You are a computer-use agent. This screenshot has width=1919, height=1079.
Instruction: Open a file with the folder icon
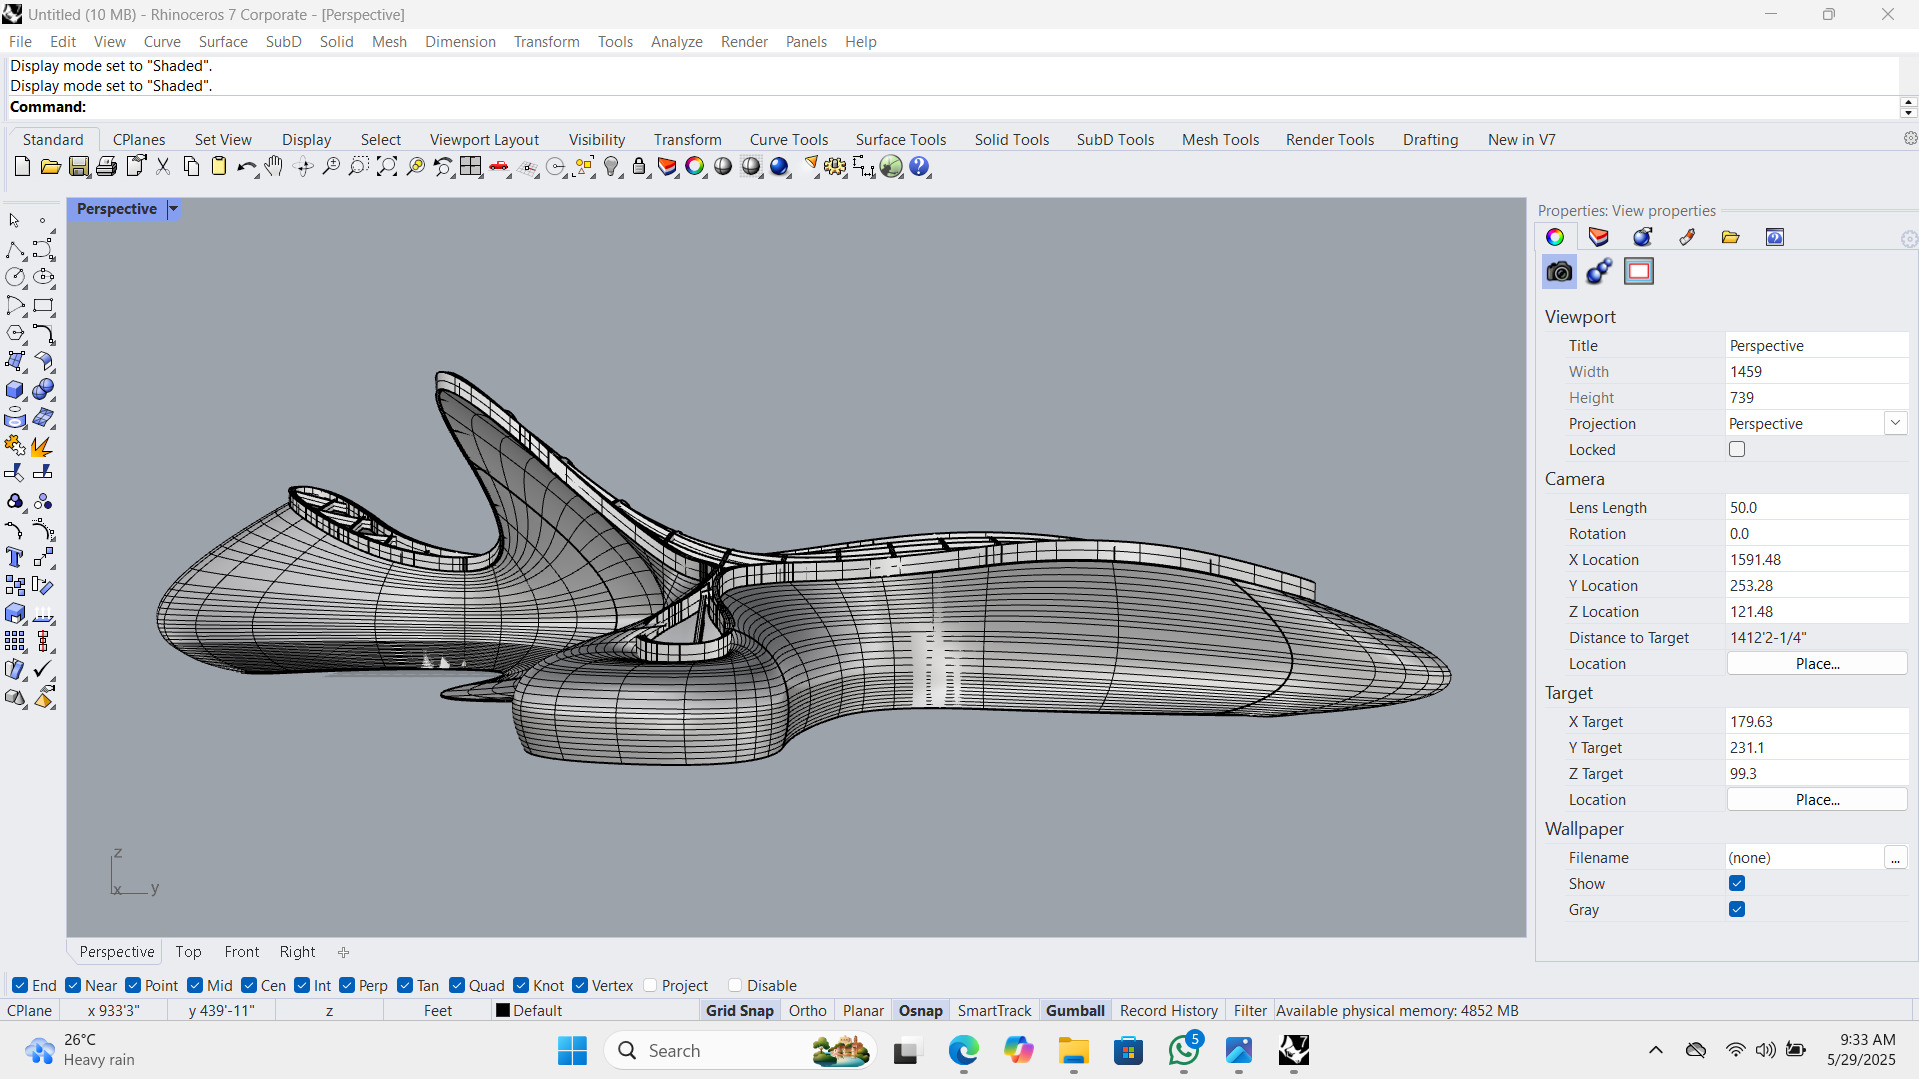(x=50, y=167)
